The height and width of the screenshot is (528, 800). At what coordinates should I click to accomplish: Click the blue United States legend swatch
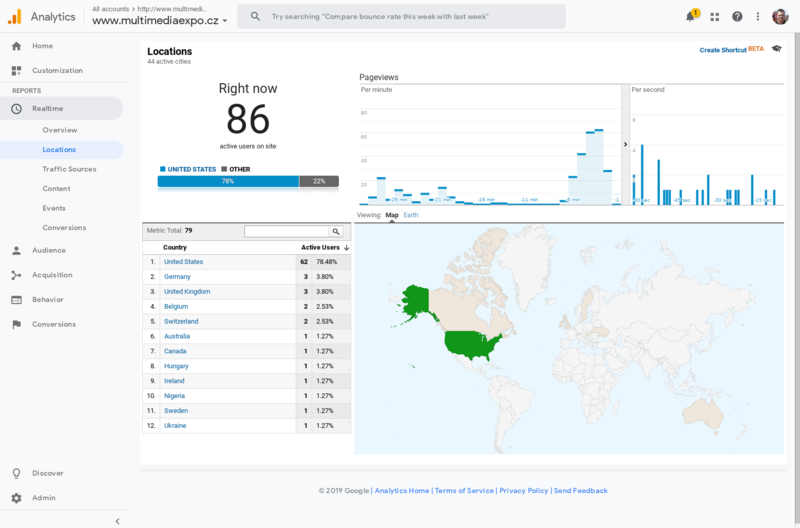coord(163,169)
